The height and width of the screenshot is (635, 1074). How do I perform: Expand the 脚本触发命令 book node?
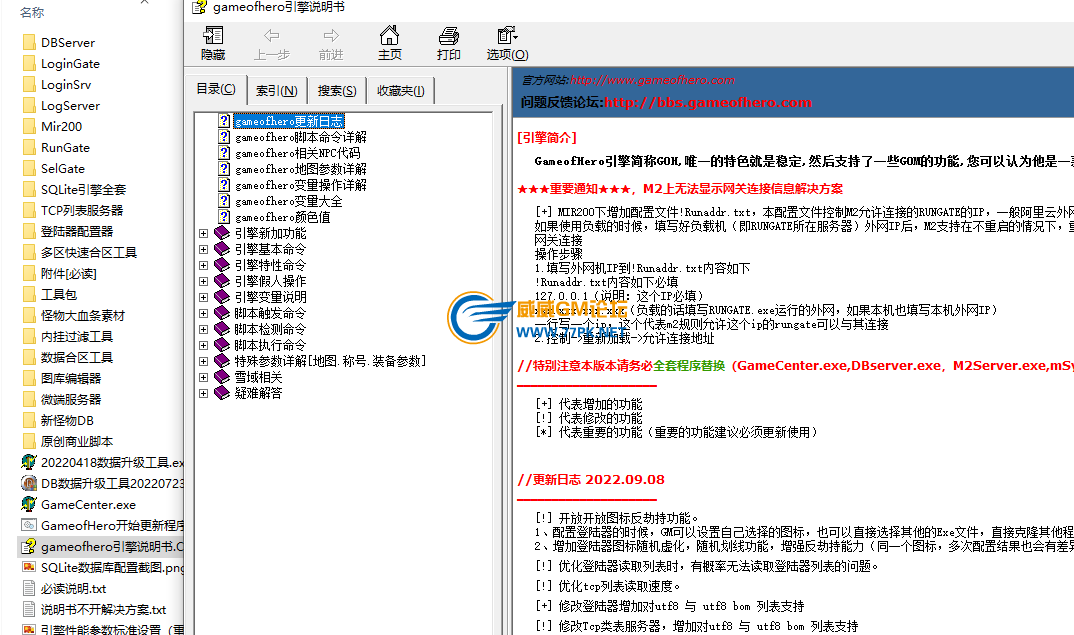click(x=203, y=313)
